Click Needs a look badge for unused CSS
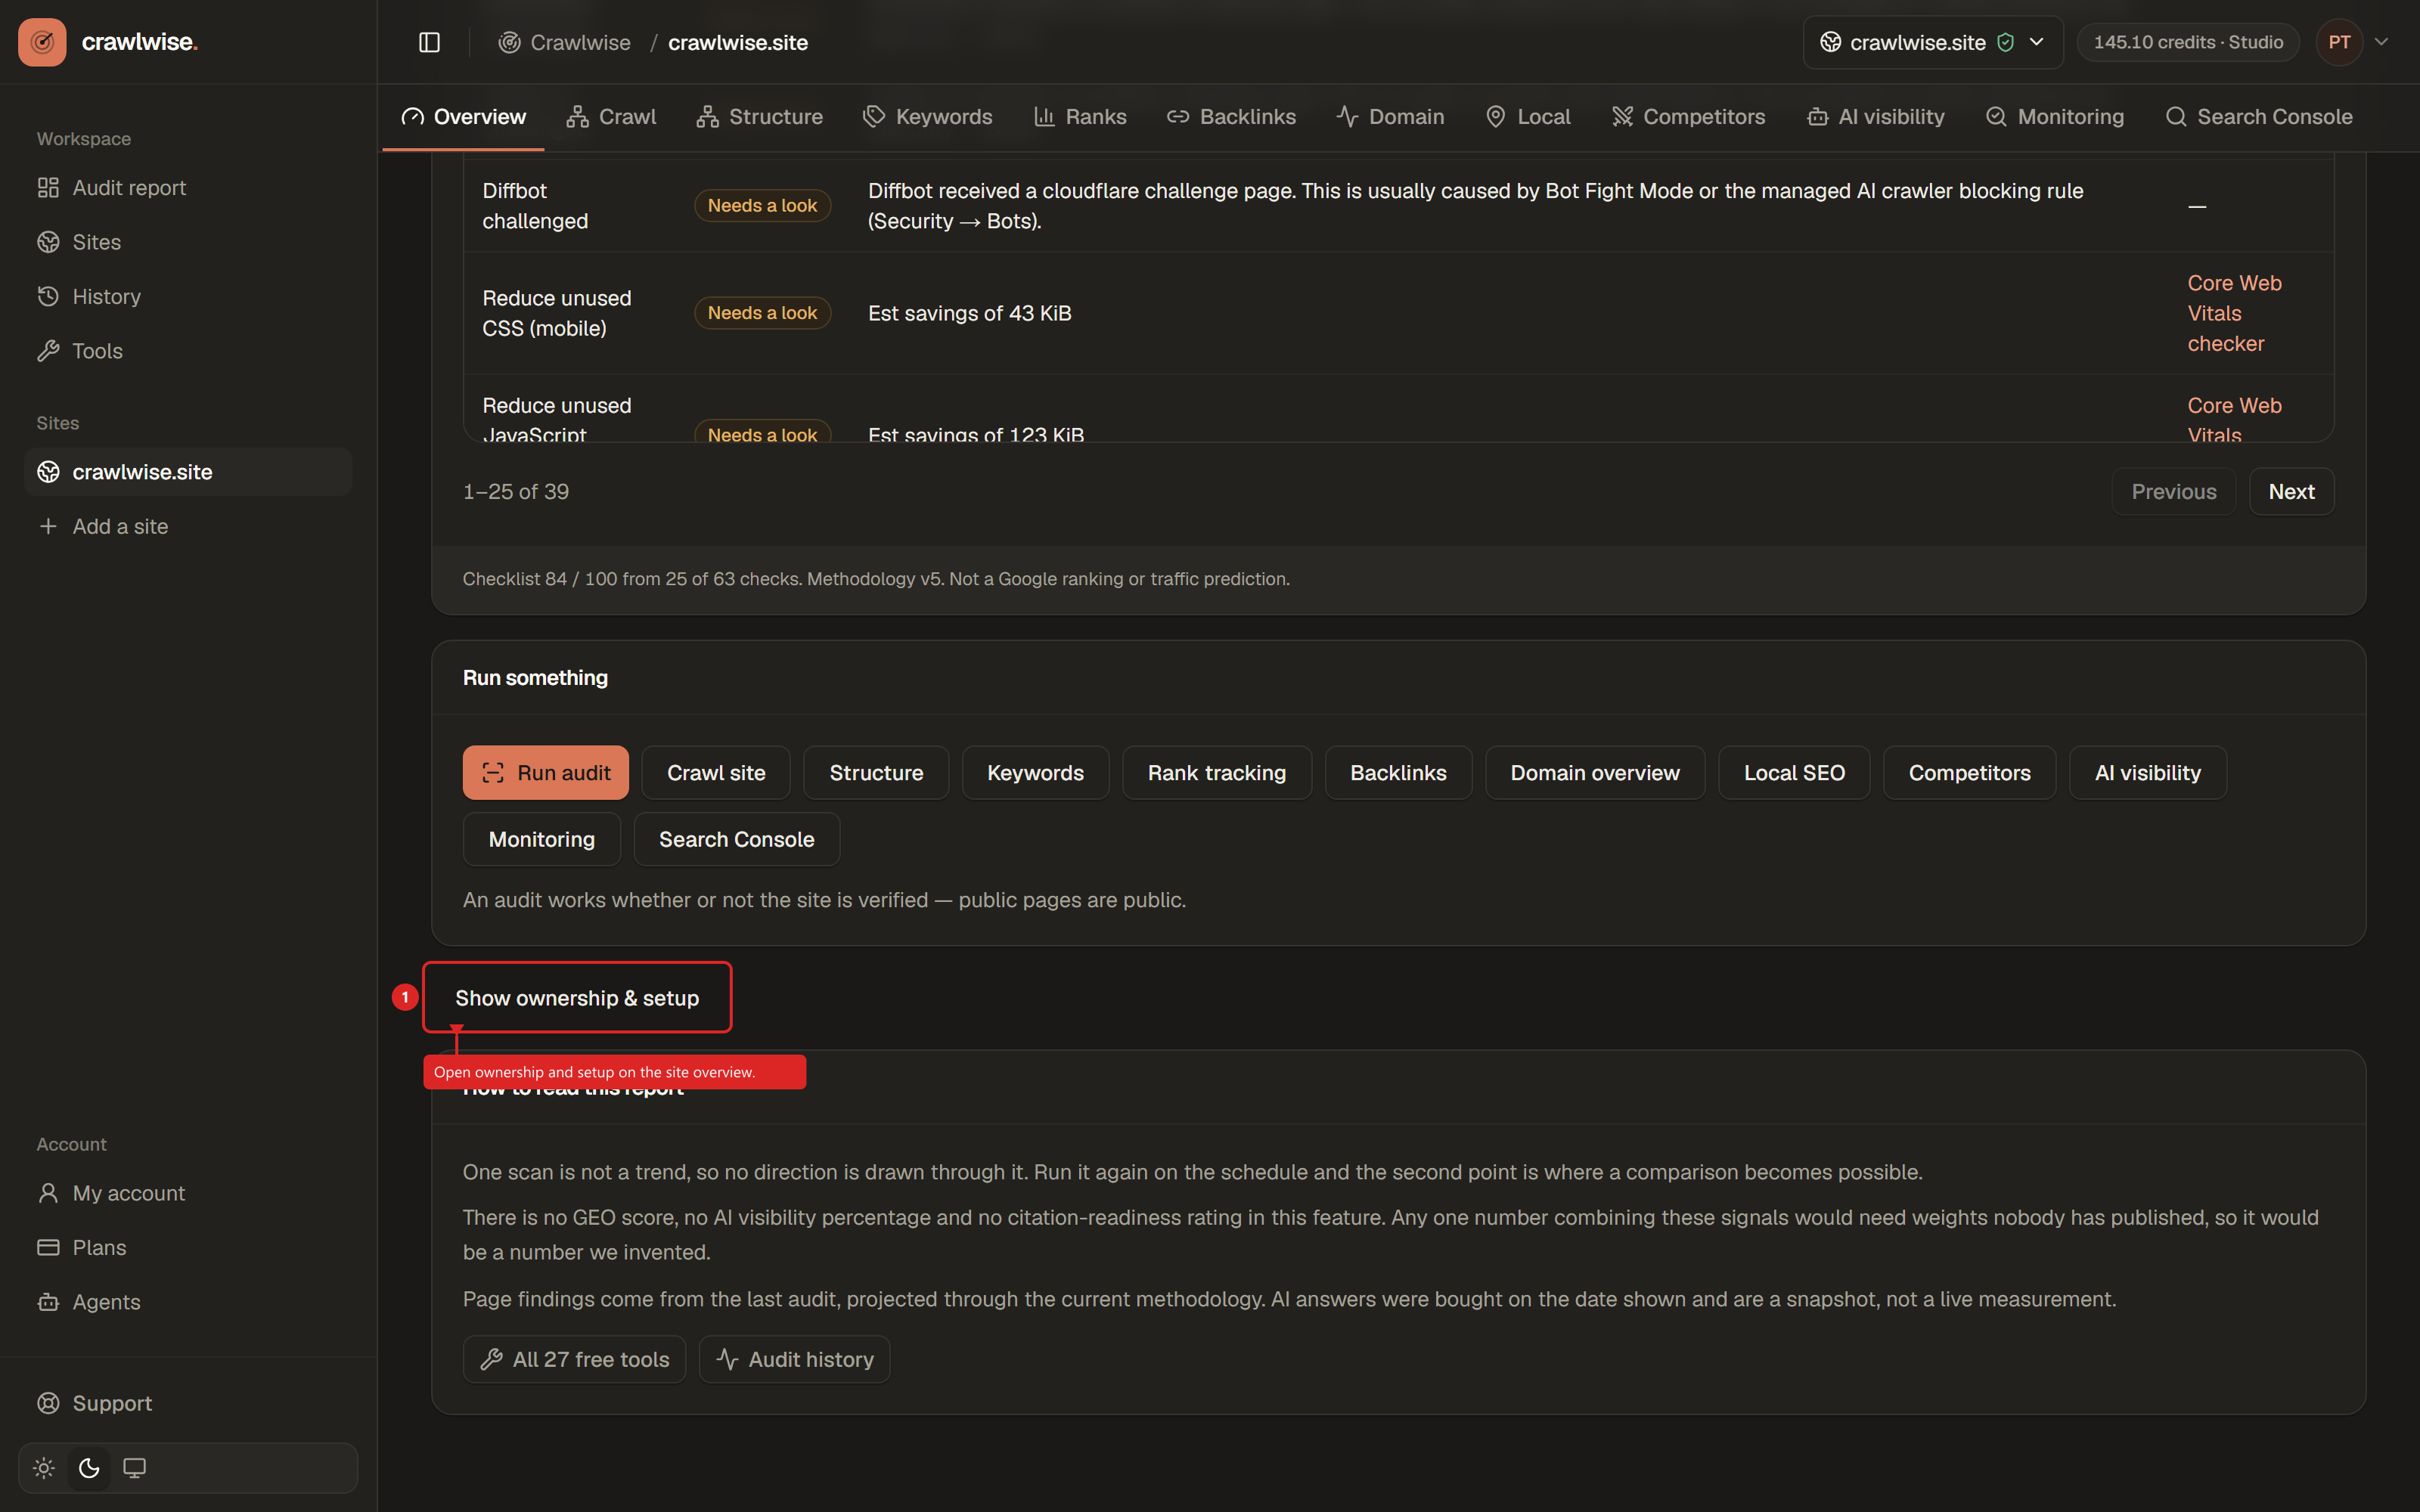 tap(762, 313)
